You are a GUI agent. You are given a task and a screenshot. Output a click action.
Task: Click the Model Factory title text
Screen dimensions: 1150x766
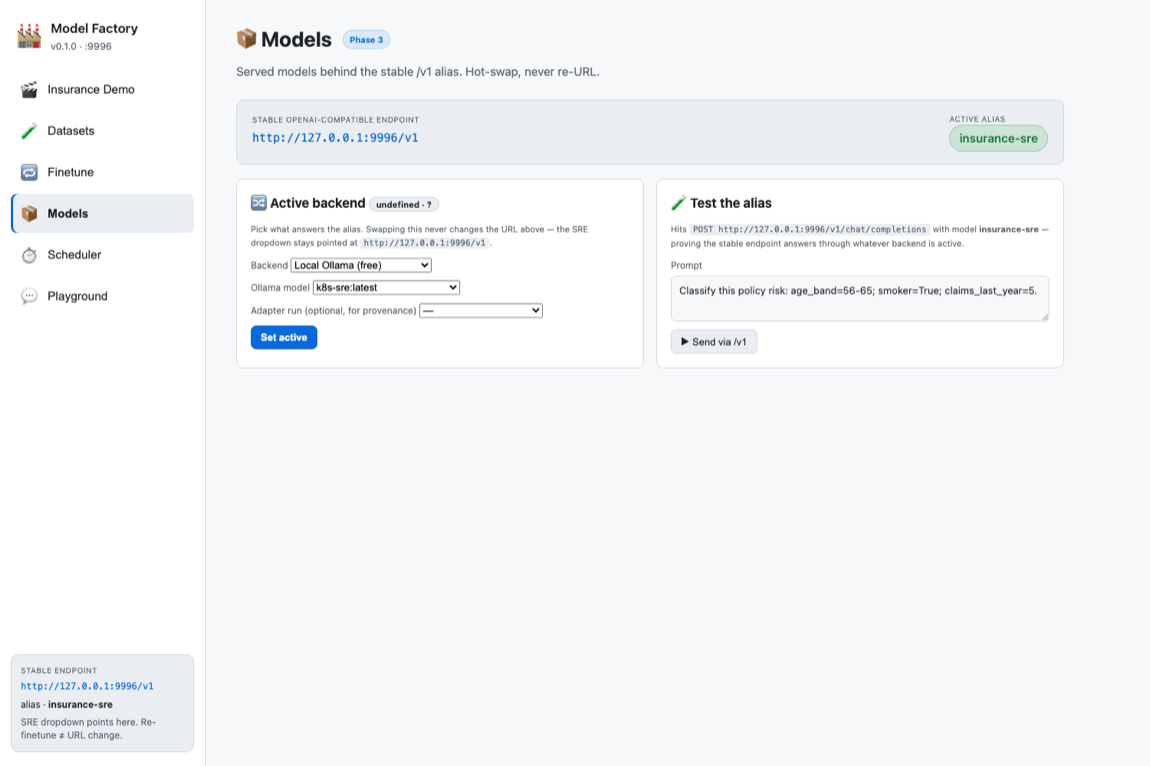click(94, 29)
